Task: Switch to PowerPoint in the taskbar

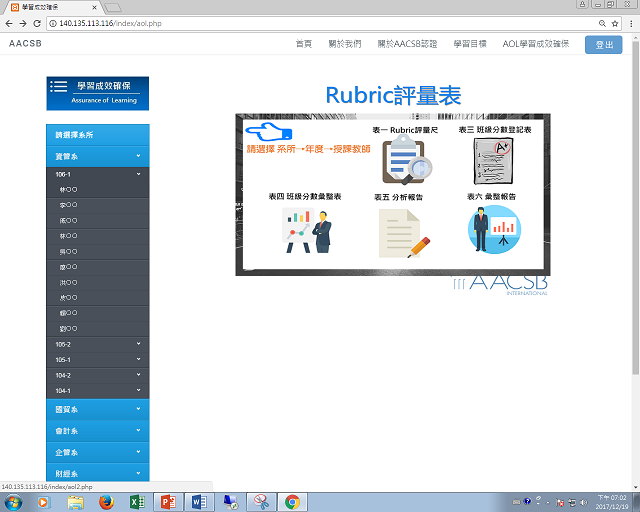Action: (168, 502)
